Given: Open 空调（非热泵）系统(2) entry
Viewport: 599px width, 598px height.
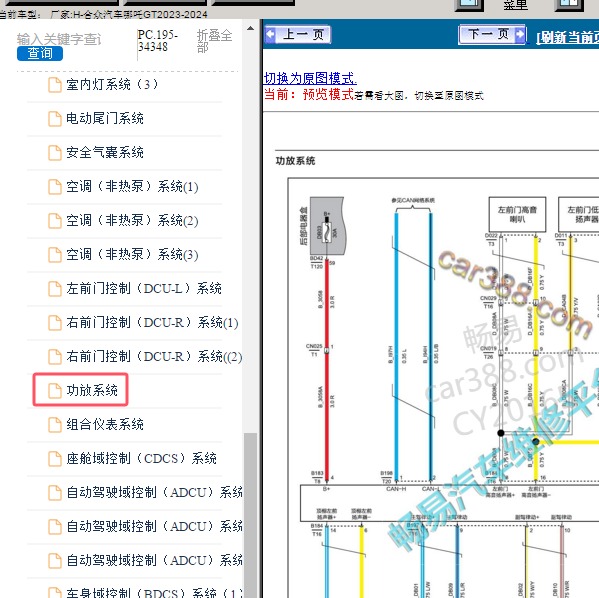Looking at the screenshot, I should tap(132, 220).
